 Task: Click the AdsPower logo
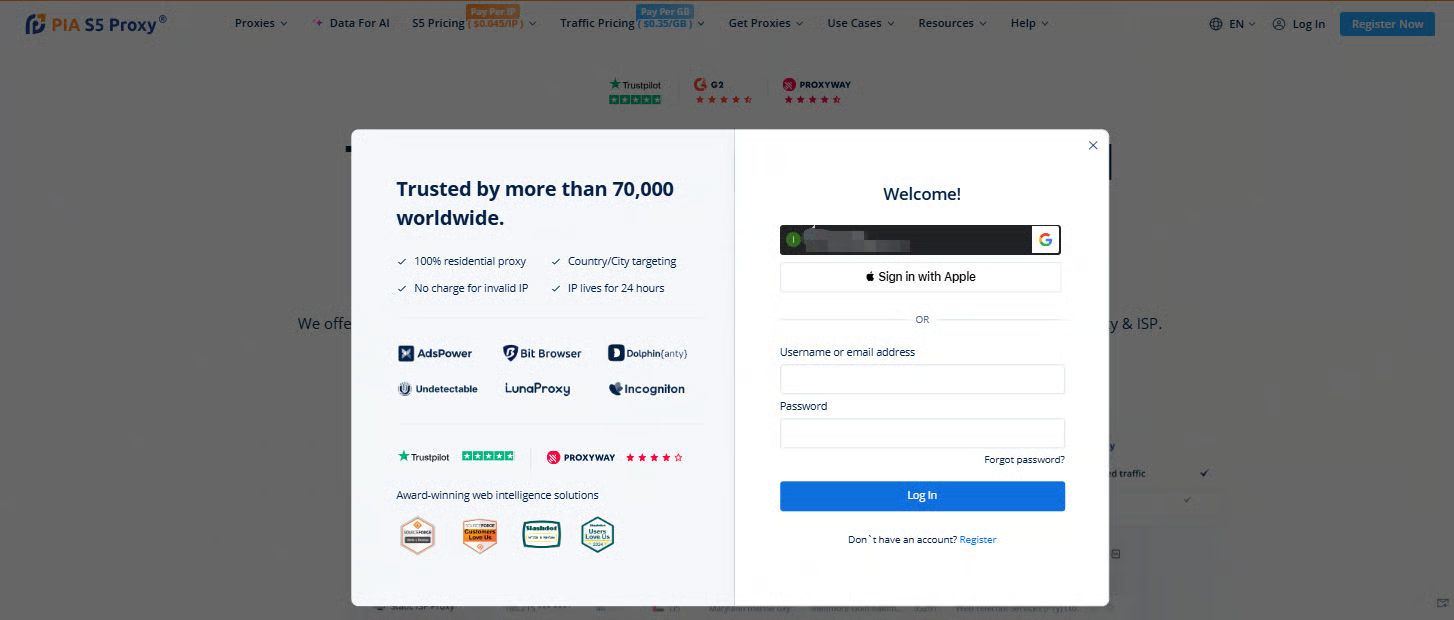coord(435,353)
